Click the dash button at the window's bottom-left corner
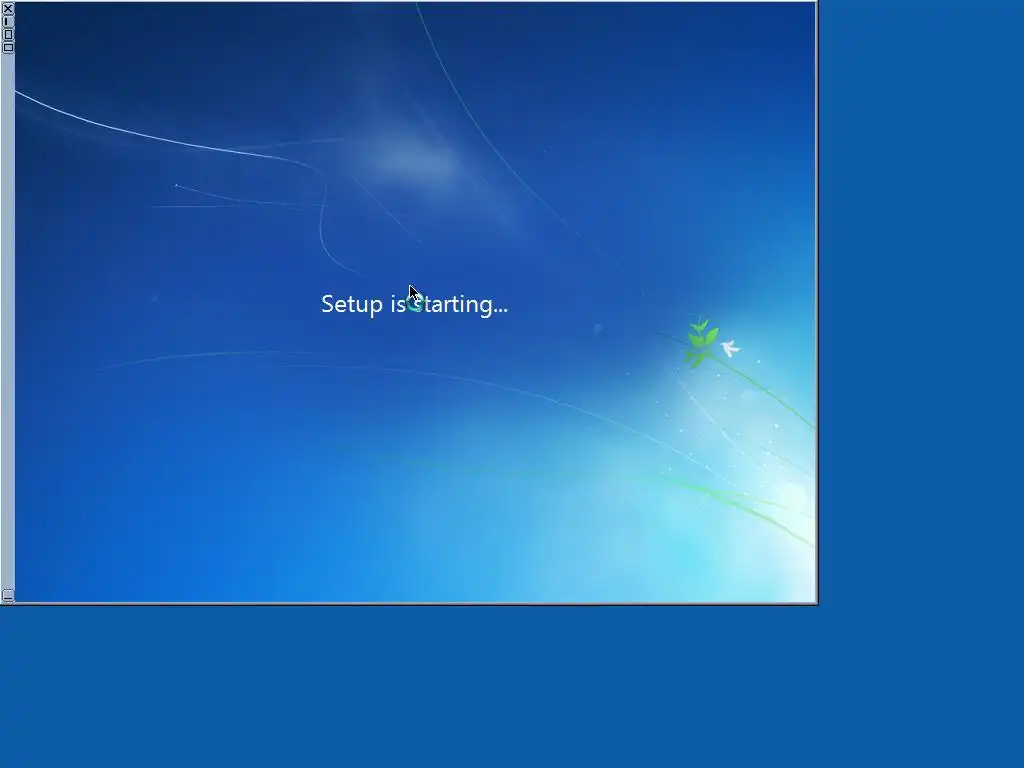Screen dimensions: 1024x768 [x=7, y=595]
